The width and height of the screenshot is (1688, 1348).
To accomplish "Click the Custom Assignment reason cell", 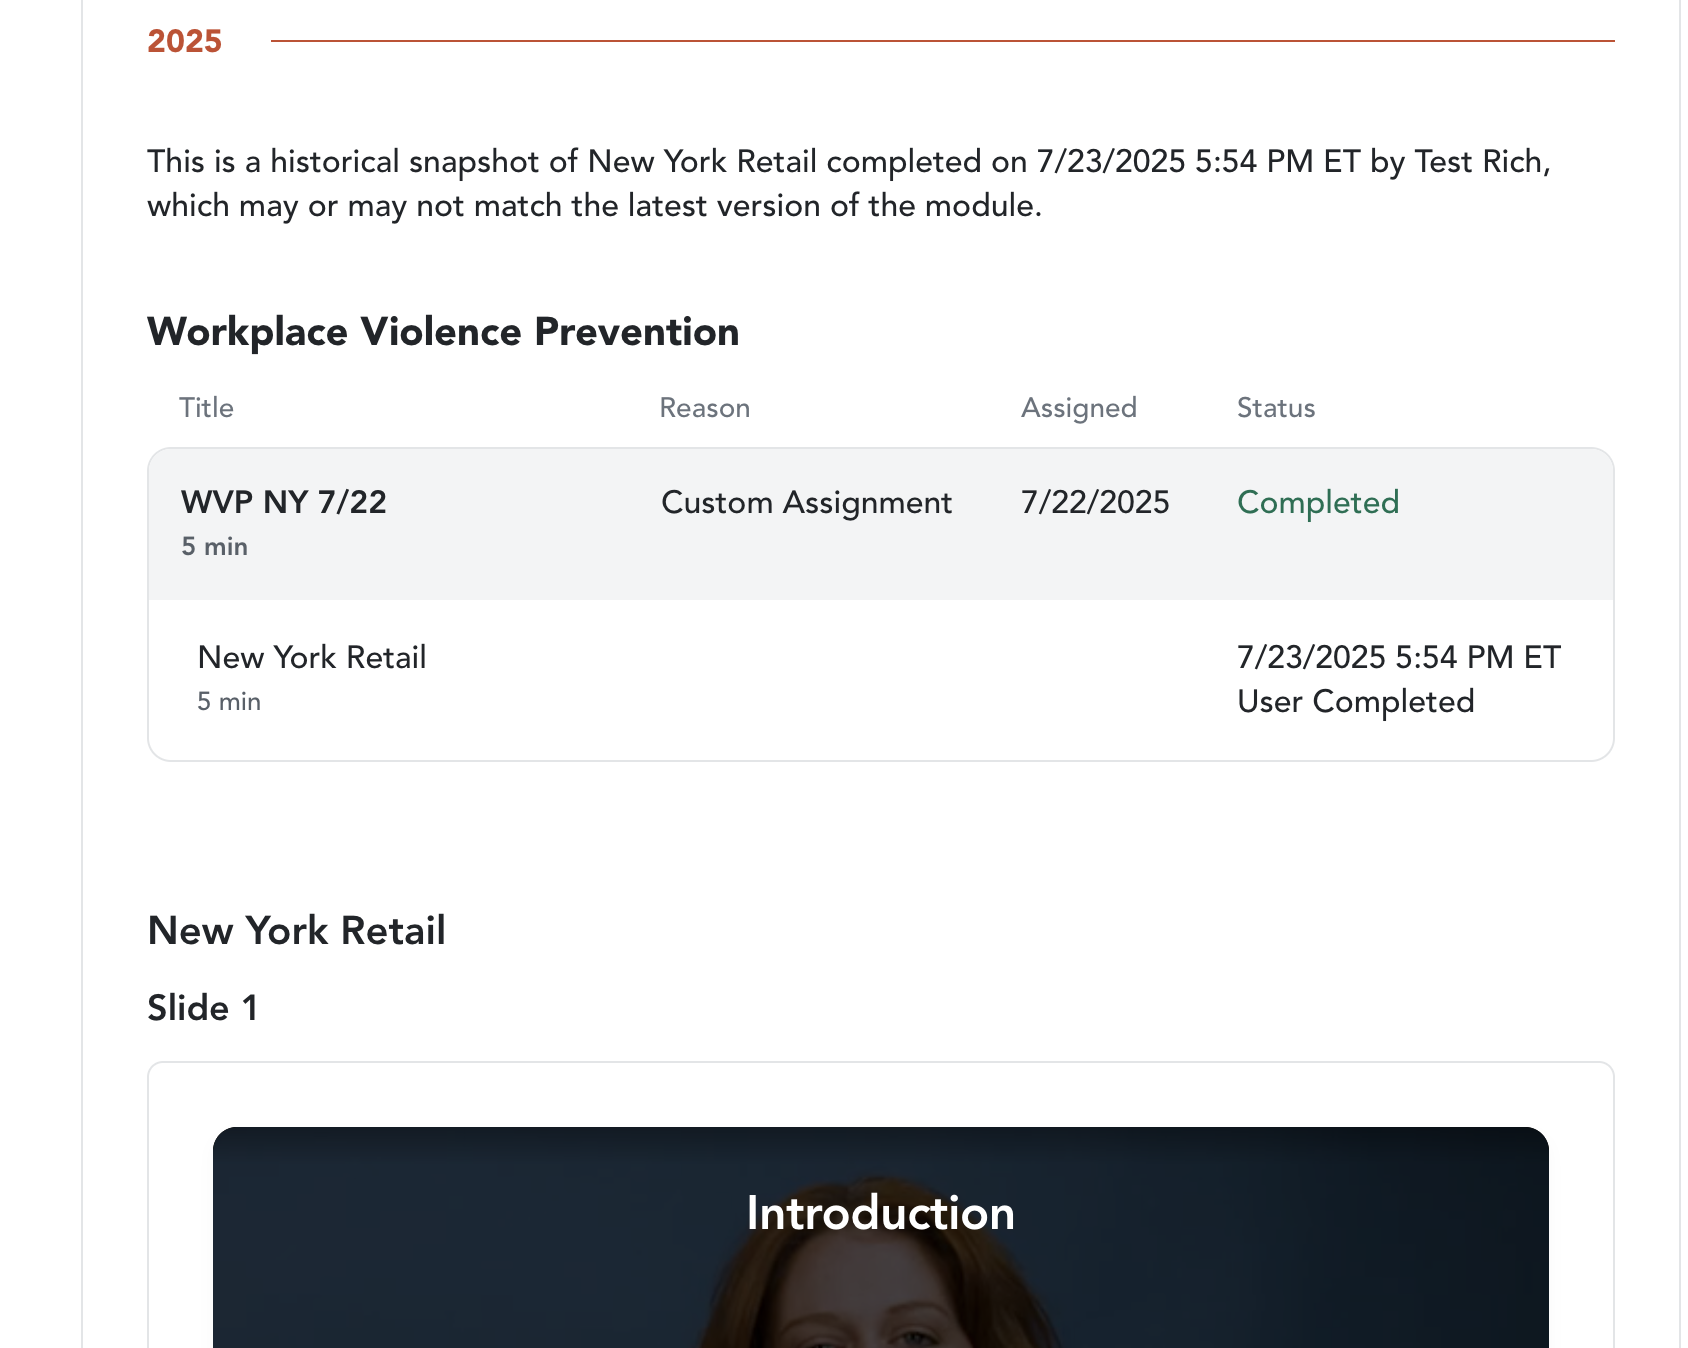I will tap(807, 502).
